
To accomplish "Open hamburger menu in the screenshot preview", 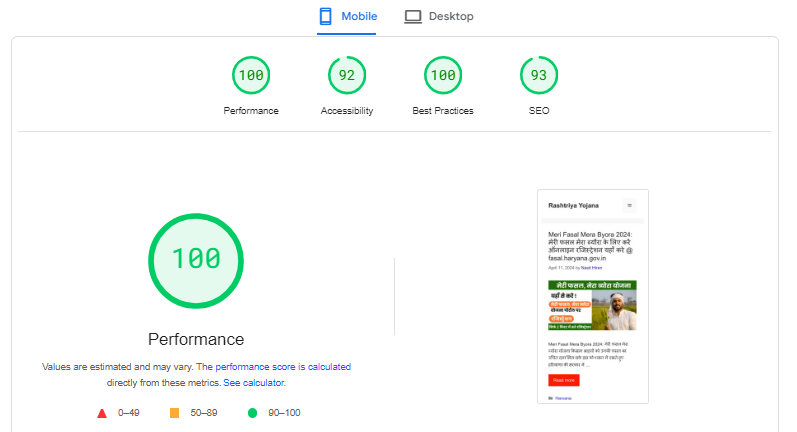I will (629, 205).
